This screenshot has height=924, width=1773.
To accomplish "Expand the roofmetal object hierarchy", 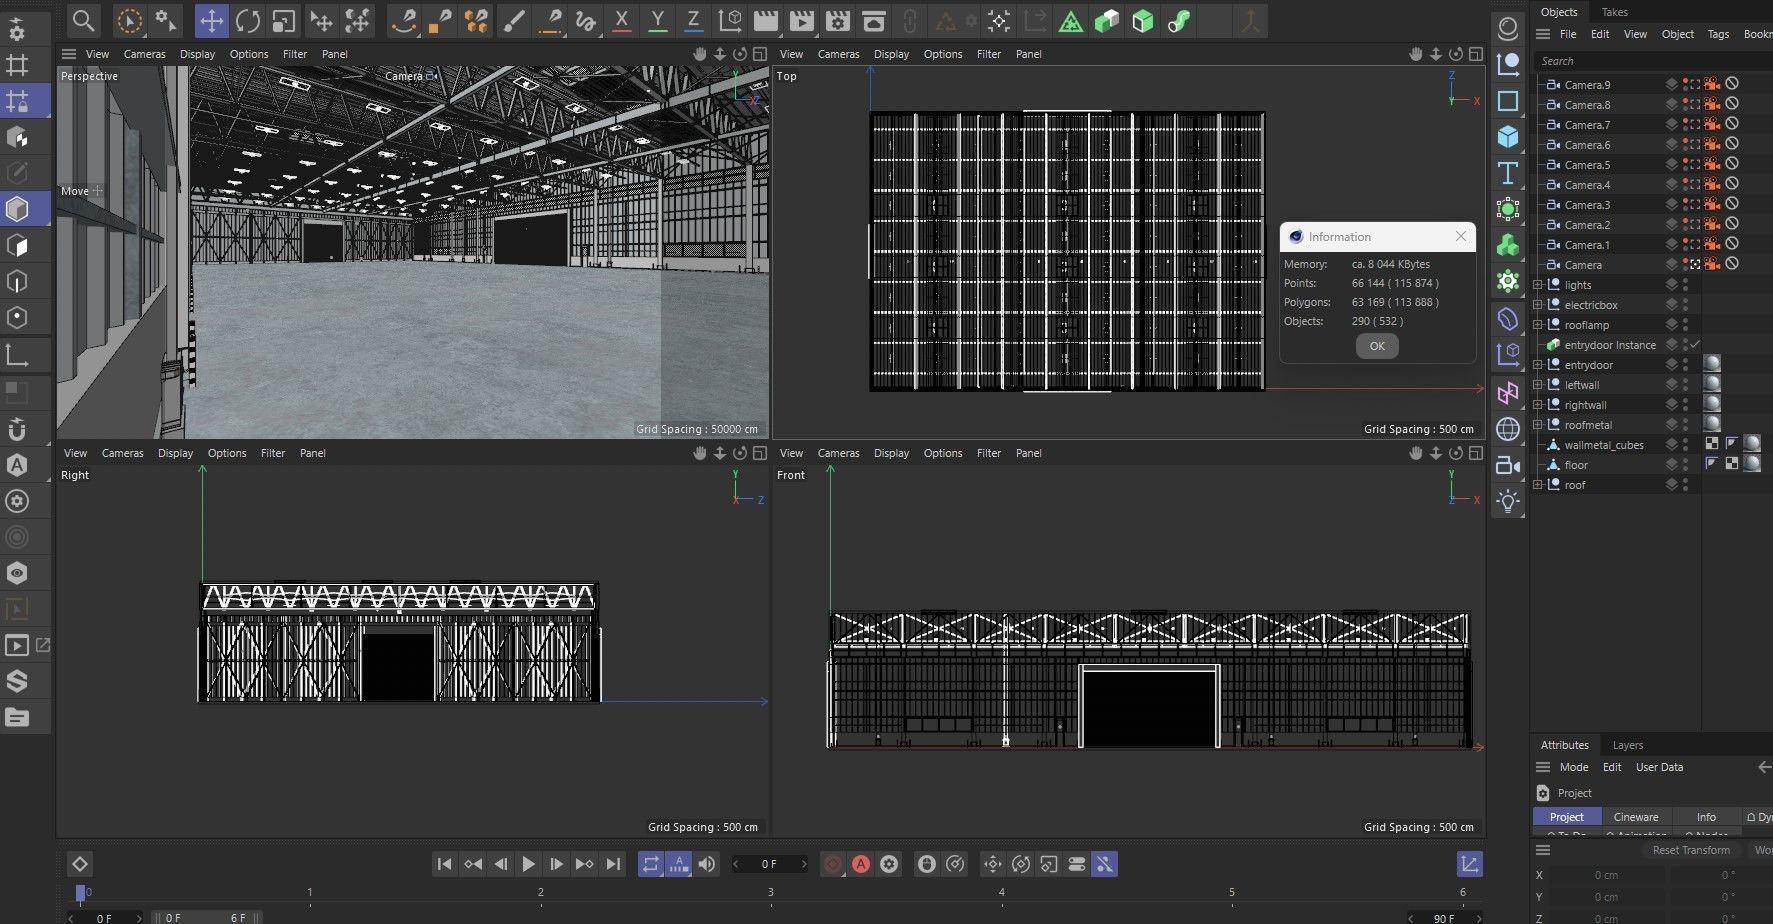I will 1538,425.
